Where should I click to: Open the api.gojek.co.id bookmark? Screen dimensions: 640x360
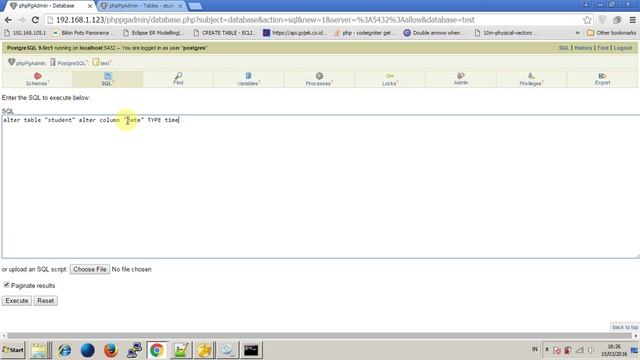294,33
